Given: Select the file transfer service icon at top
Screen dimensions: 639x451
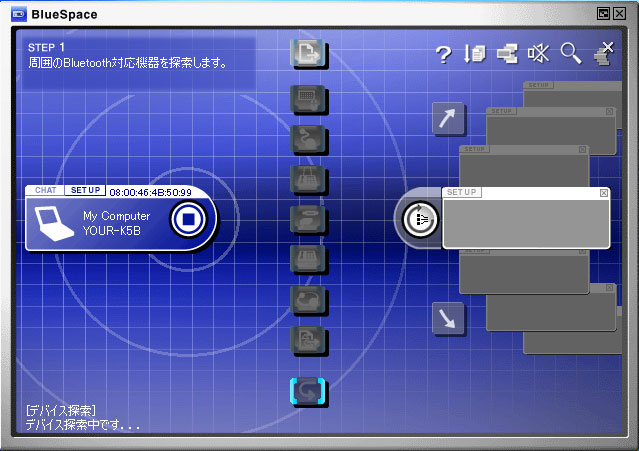Looking at the screenshot, I should click(x=304, y=54).
